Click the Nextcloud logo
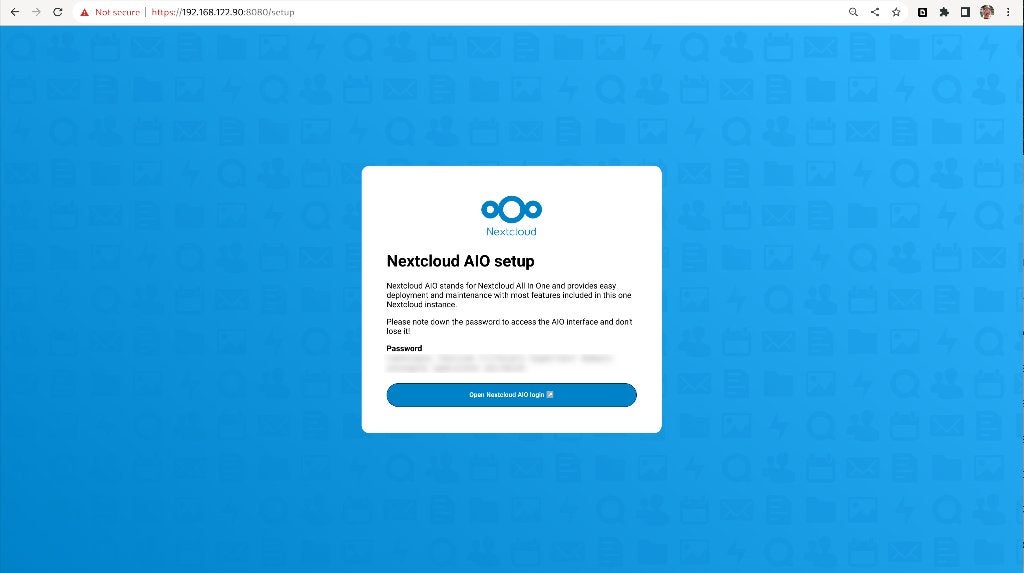The image size is (1024, 573). pyautogui.click(x=511, y=216)
